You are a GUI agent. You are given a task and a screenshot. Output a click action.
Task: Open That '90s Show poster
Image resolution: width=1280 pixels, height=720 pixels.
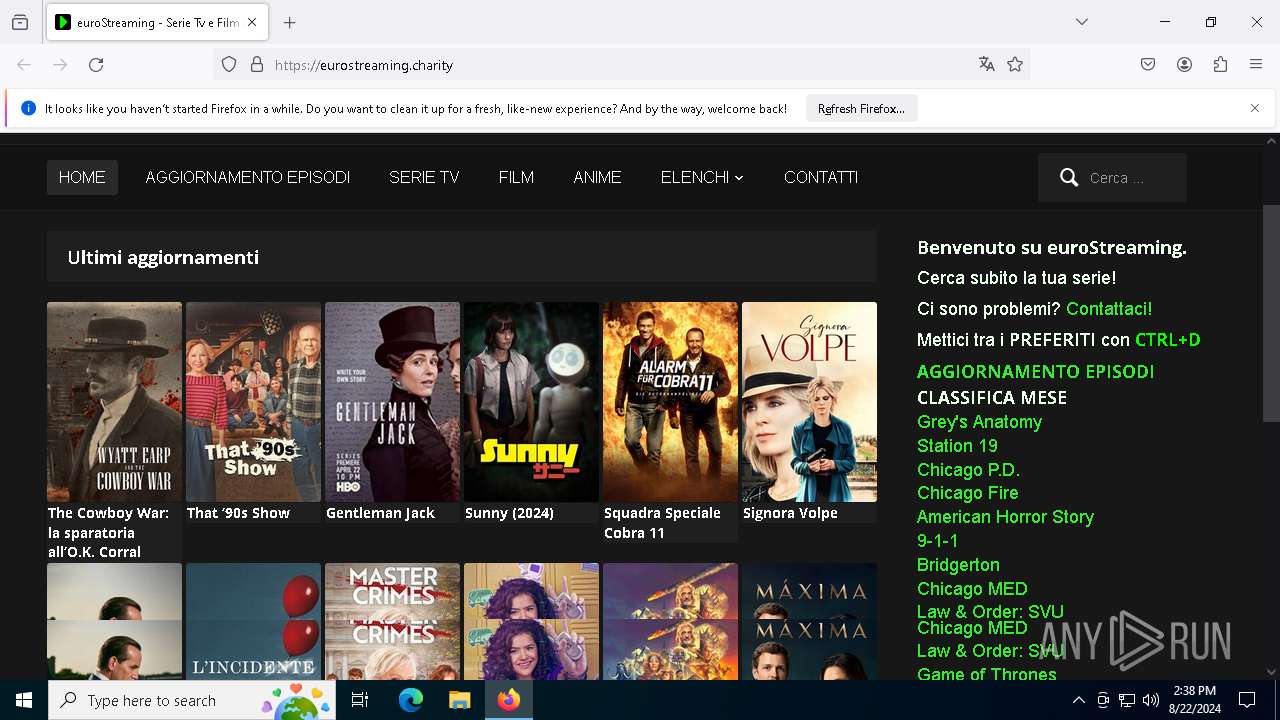click(253, 402)
